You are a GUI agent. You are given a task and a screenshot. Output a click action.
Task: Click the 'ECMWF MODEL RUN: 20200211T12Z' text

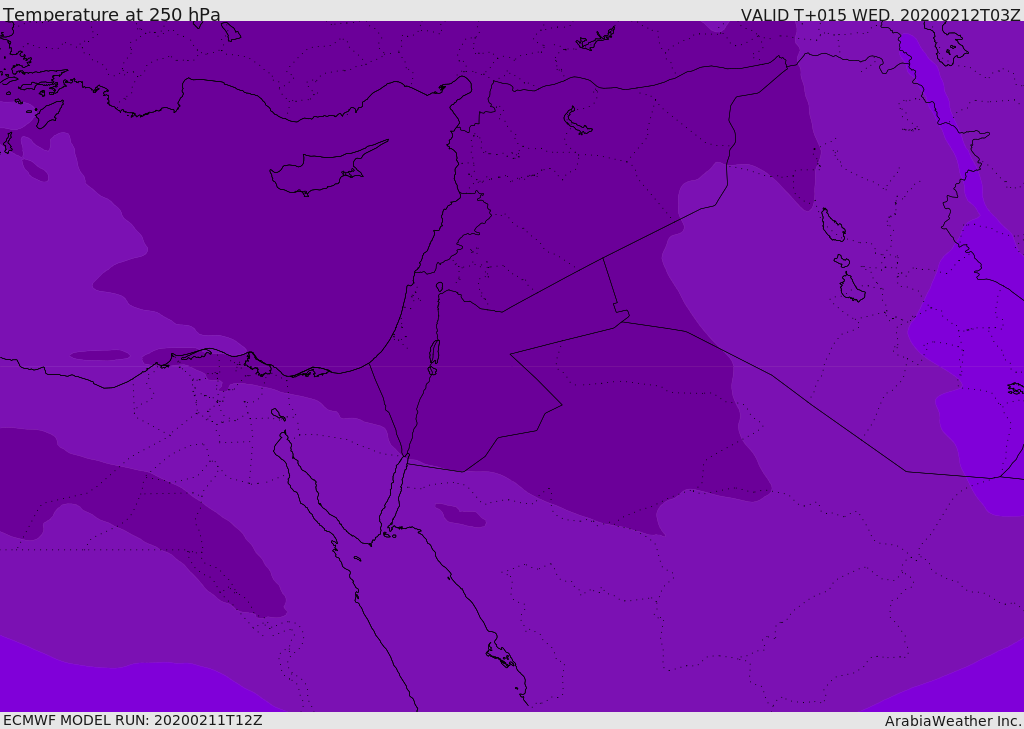point(133,721)
